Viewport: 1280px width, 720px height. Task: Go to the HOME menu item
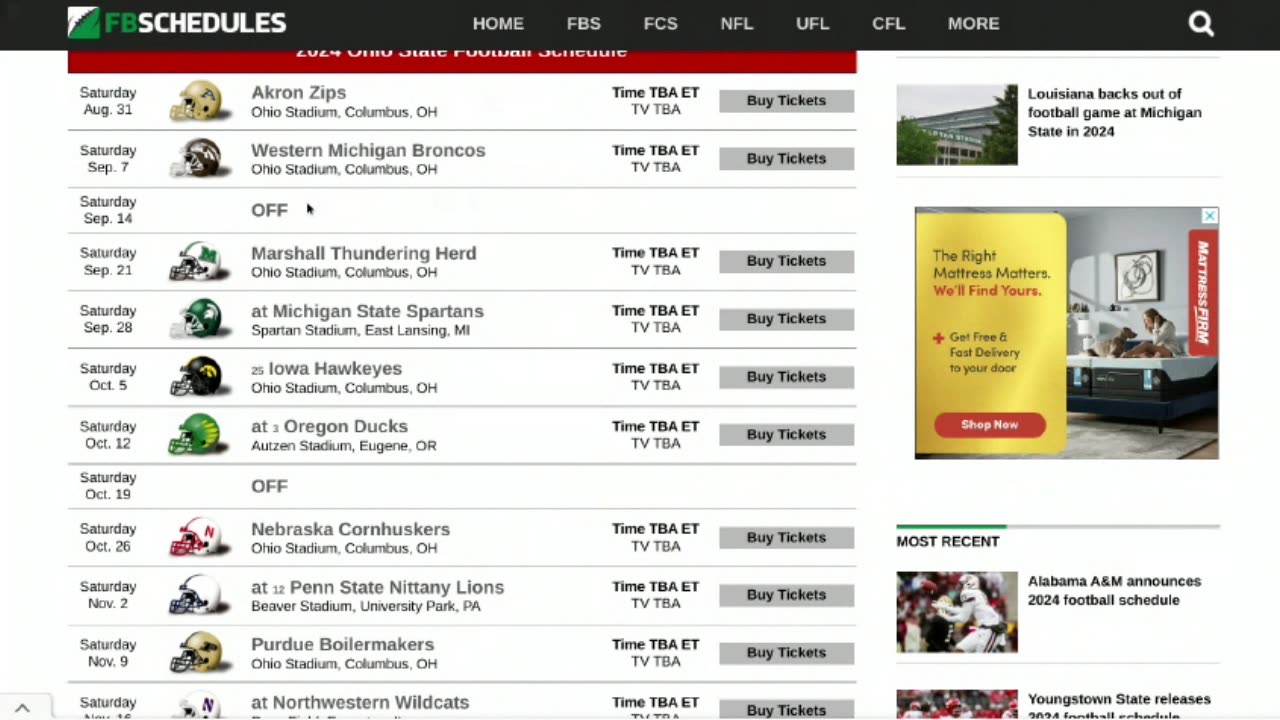pos(498,24)
